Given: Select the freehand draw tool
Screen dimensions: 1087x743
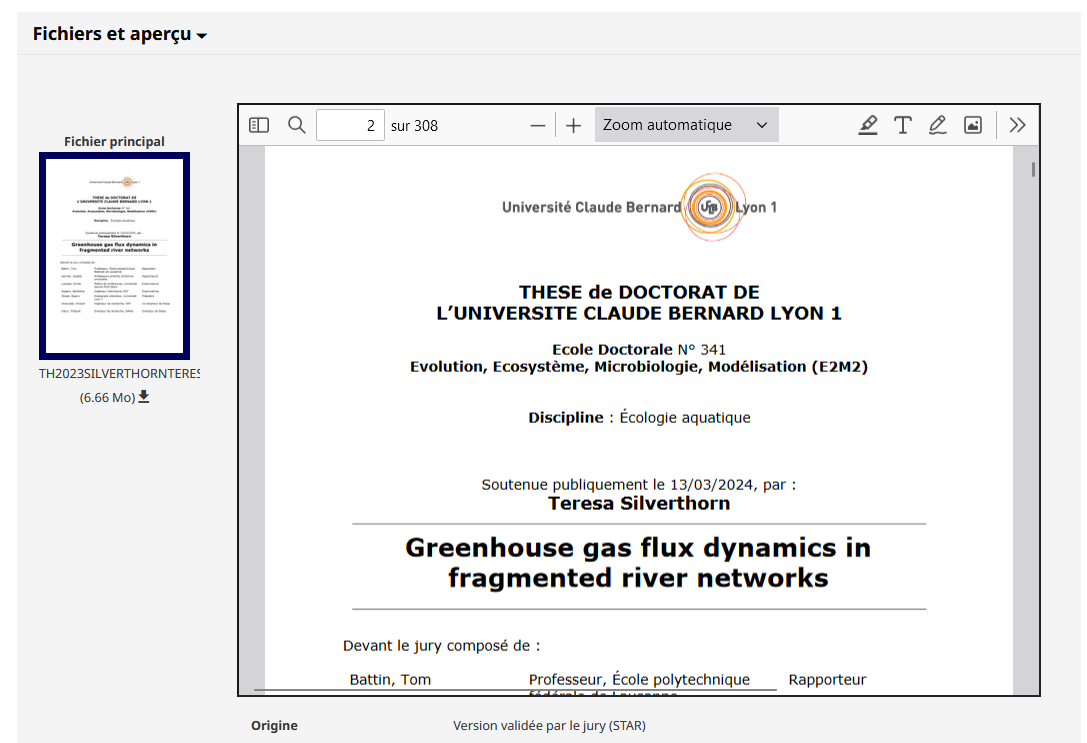Looking at the screenshot, I should [938, 125].
